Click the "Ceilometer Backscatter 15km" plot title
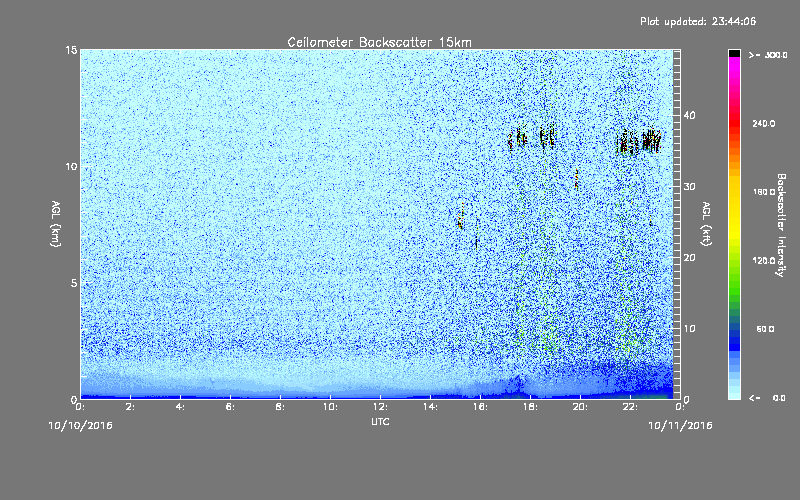Screen dimensions: 800x500 [x=379, y=42]
